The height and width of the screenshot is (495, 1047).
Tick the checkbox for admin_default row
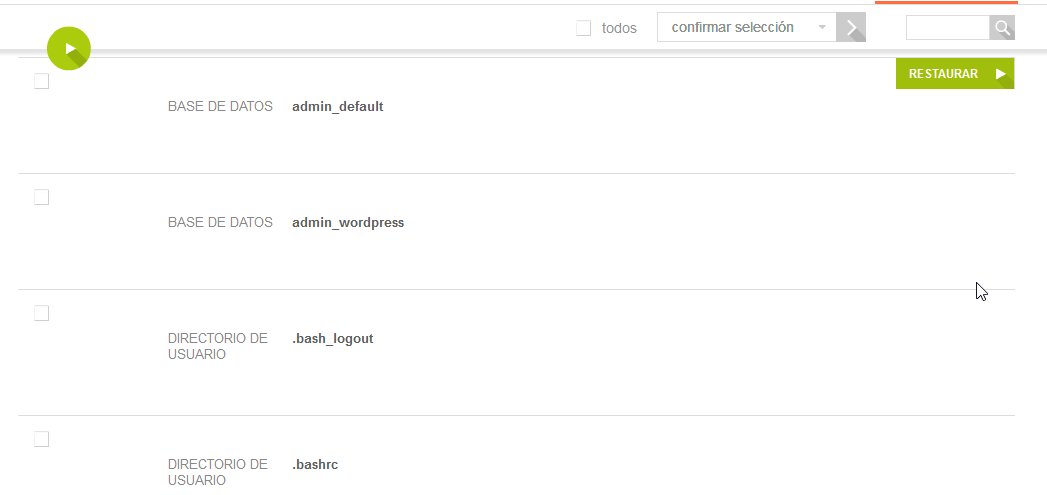click(x=41, y=81)
